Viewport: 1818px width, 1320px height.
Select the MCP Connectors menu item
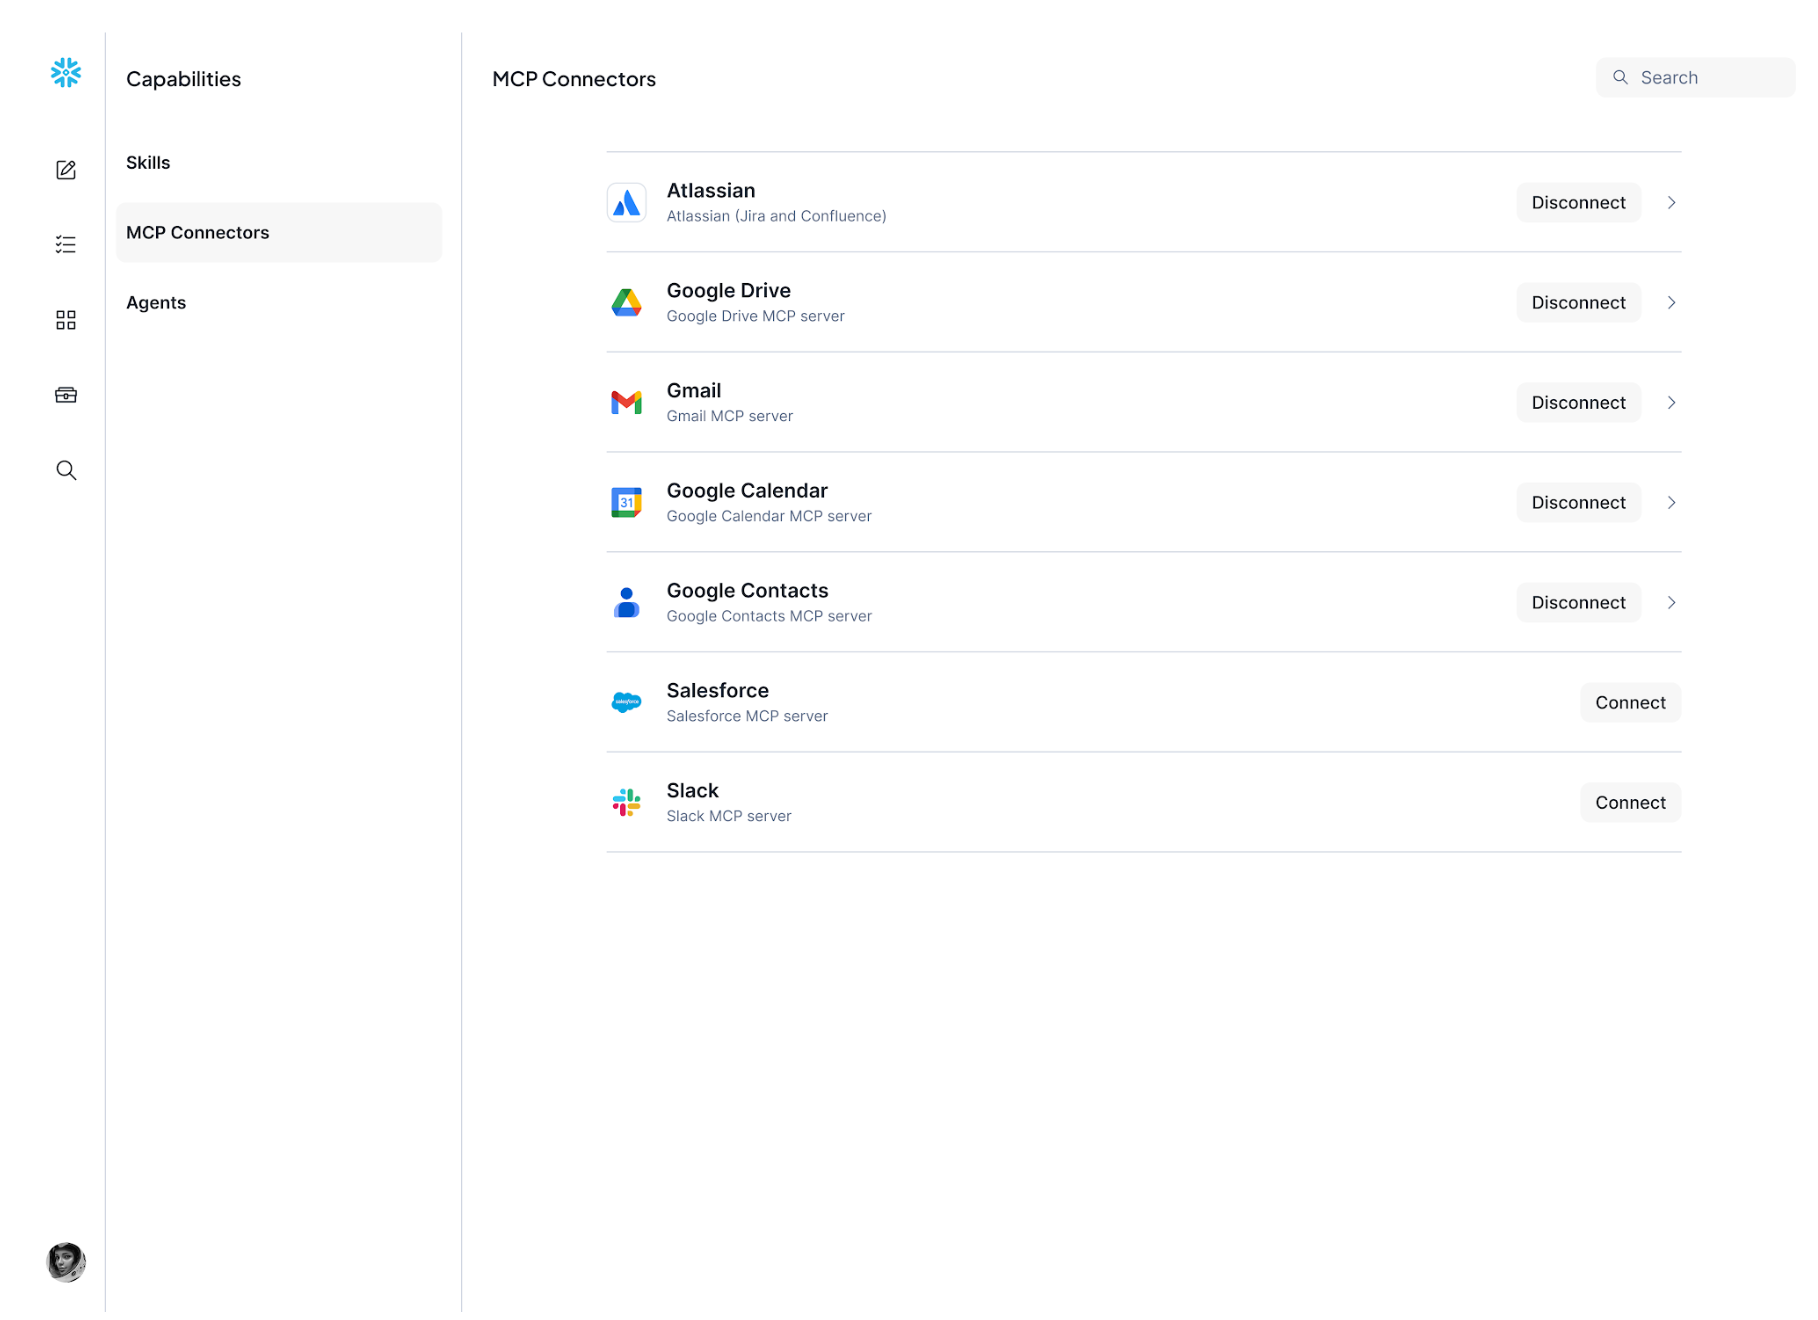pyautogui.click(x=279, y=233)
